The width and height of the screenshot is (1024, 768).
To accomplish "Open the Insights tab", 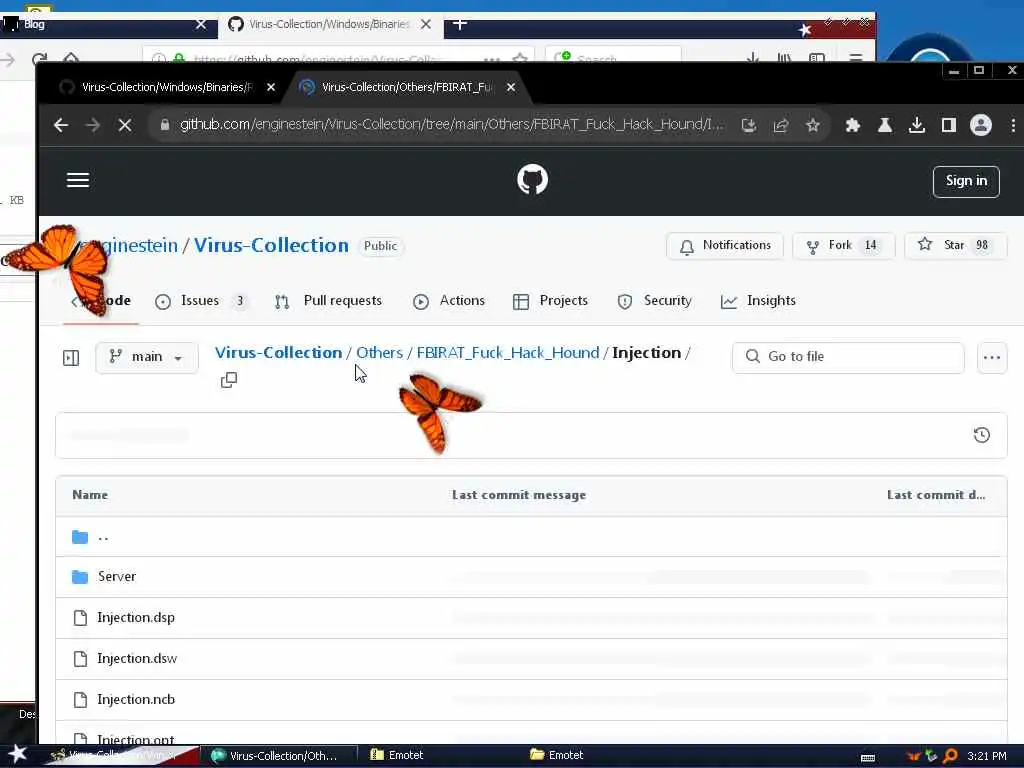I will pos(758,301).
